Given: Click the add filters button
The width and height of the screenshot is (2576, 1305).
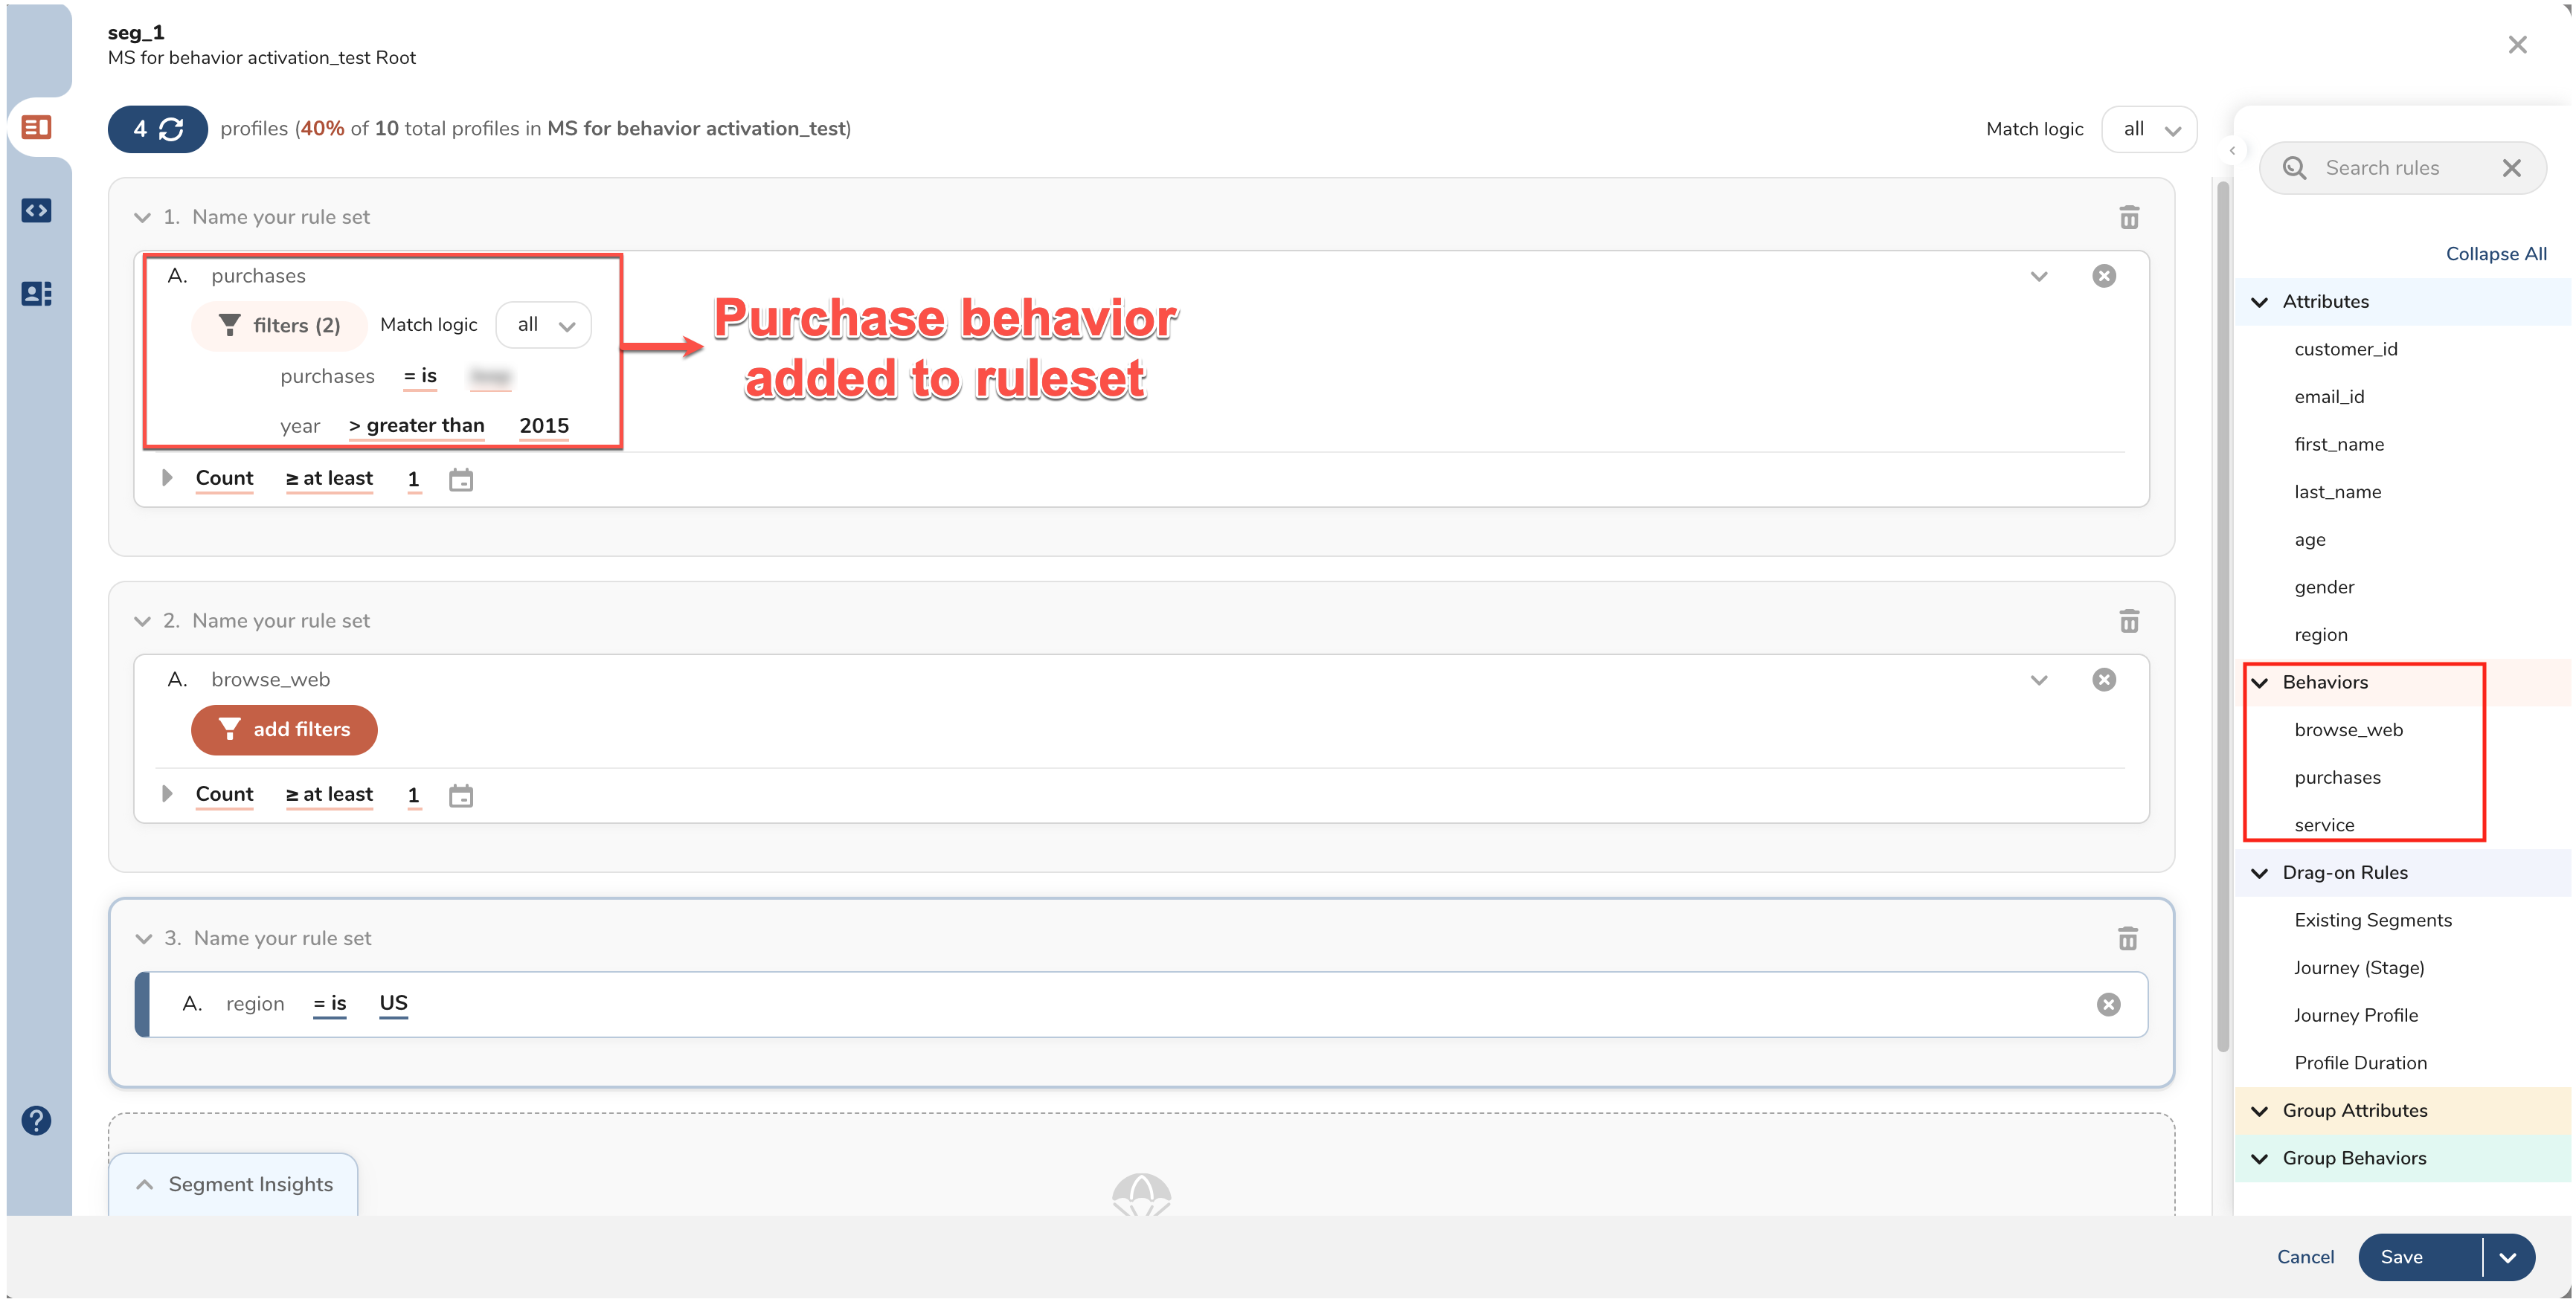Looking at the screenshot, I should (284, 729).
